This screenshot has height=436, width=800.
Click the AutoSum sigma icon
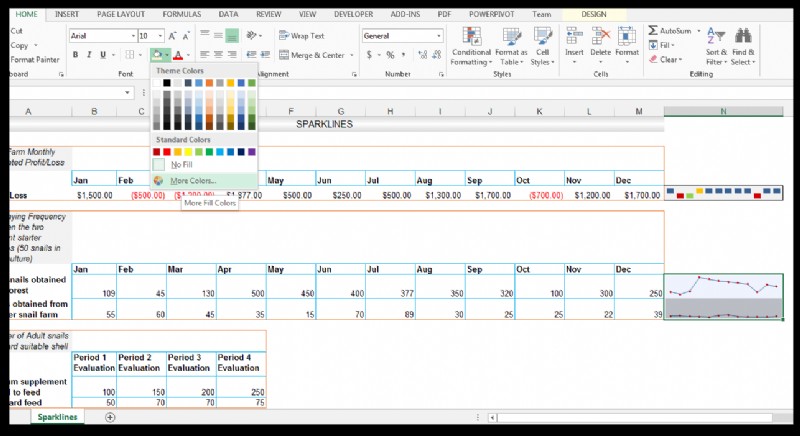(653, 32)
